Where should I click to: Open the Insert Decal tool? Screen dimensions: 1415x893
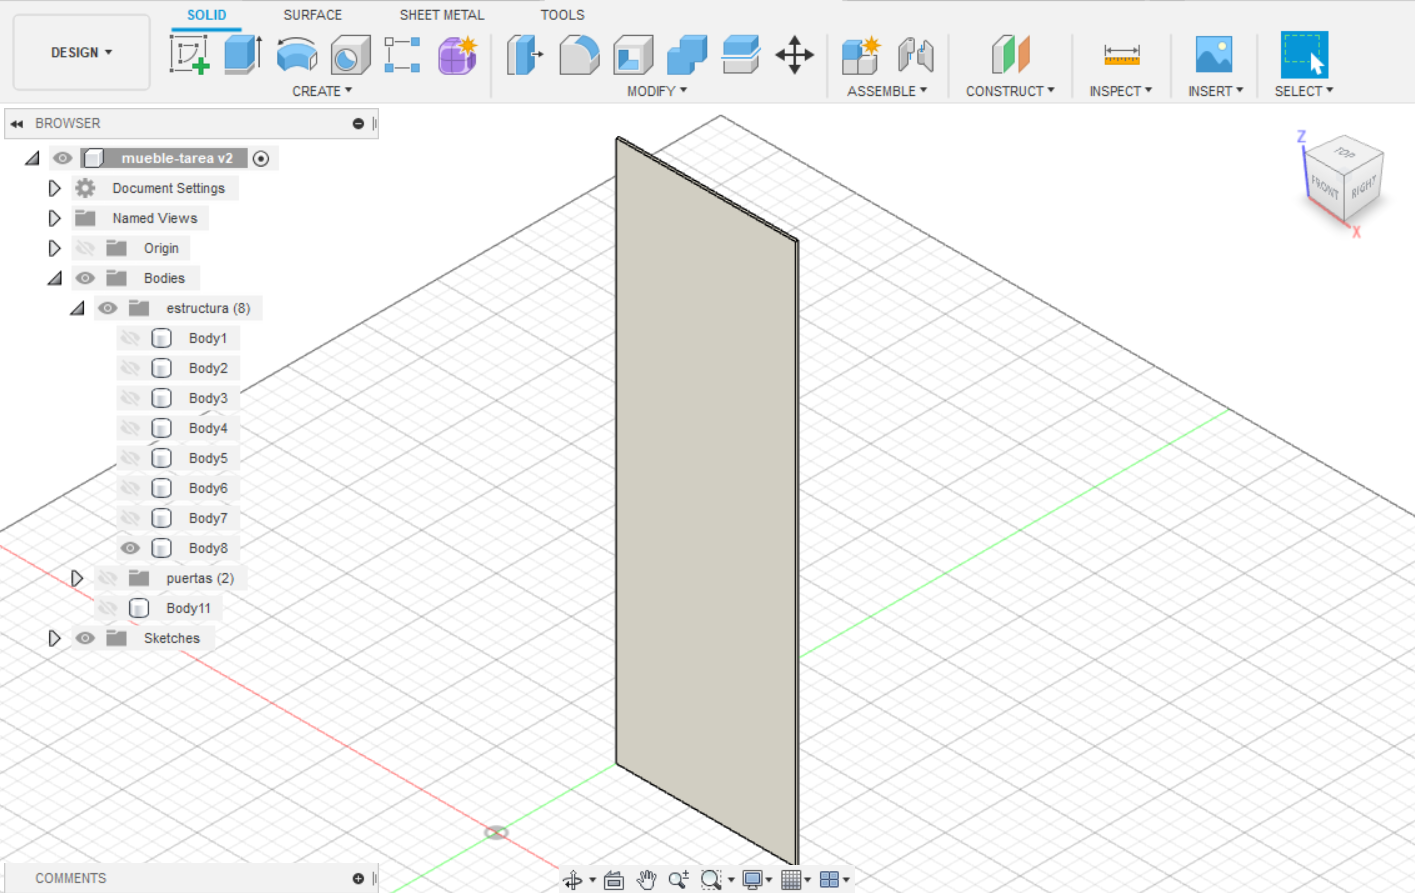[x=1214, y=54]
